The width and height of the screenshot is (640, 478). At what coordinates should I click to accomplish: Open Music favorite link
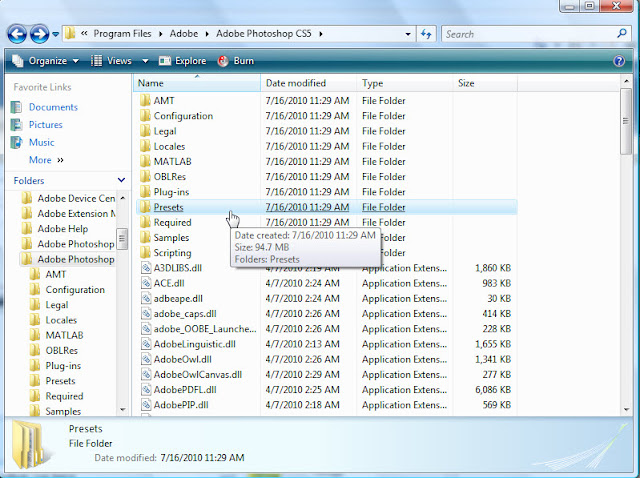tap(41, 142)
